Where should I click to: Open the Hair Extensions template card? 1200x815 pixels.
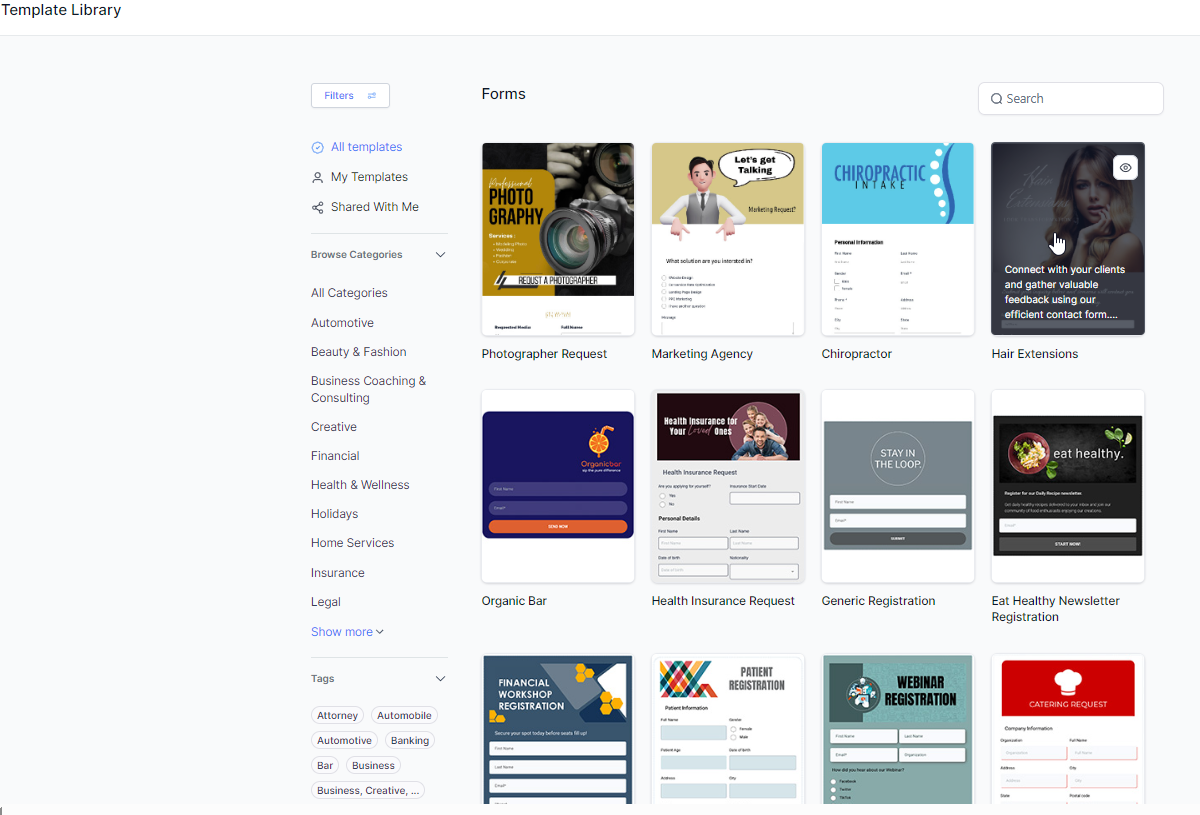click(x=1068, y=239)
